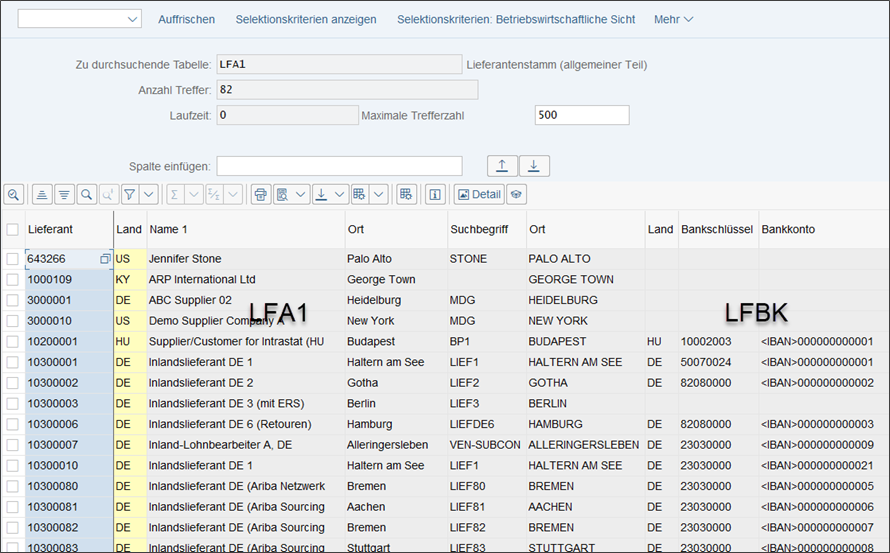
Task: Expand the filter options dropdown arrow
Action: pyautogui.click(x=148, y=194)
